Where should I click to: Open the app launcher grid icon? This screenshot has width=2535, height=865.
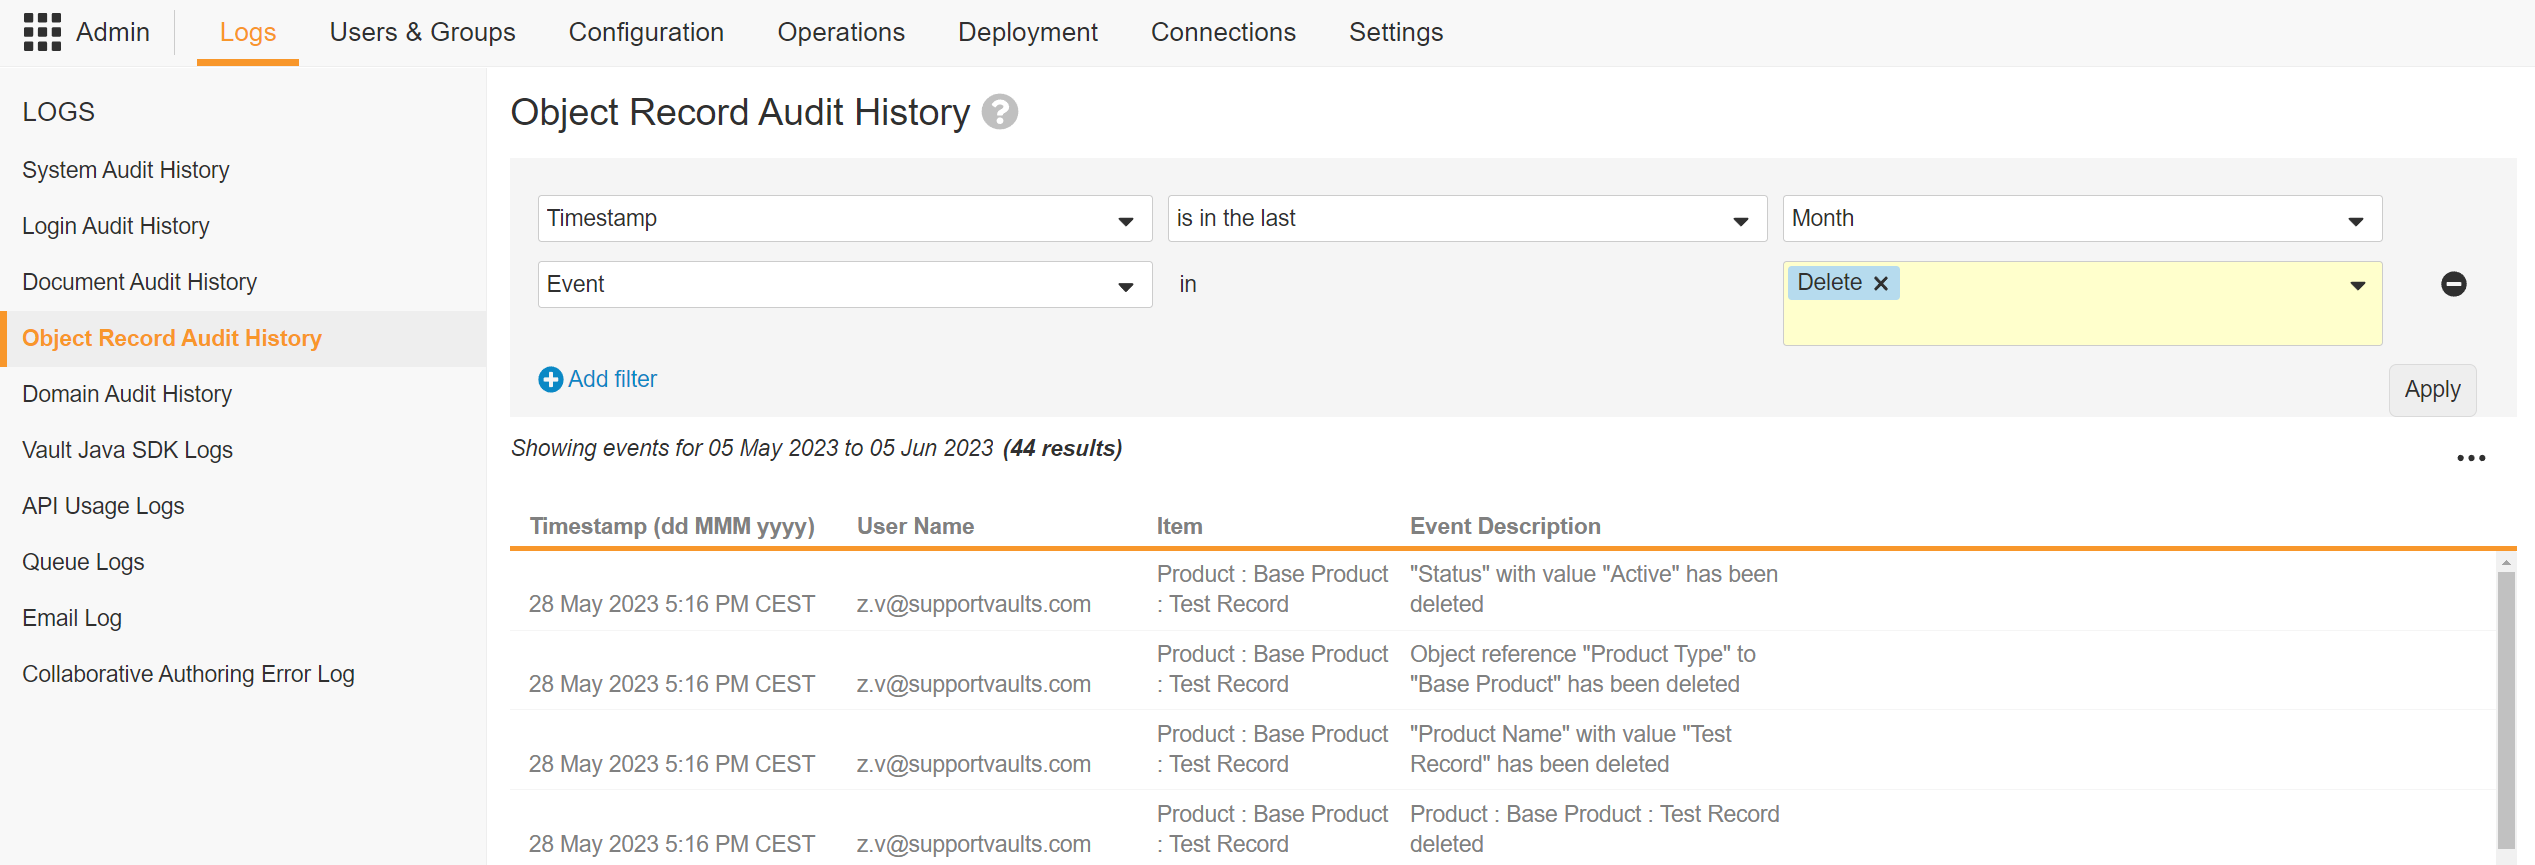coord(42,32)
